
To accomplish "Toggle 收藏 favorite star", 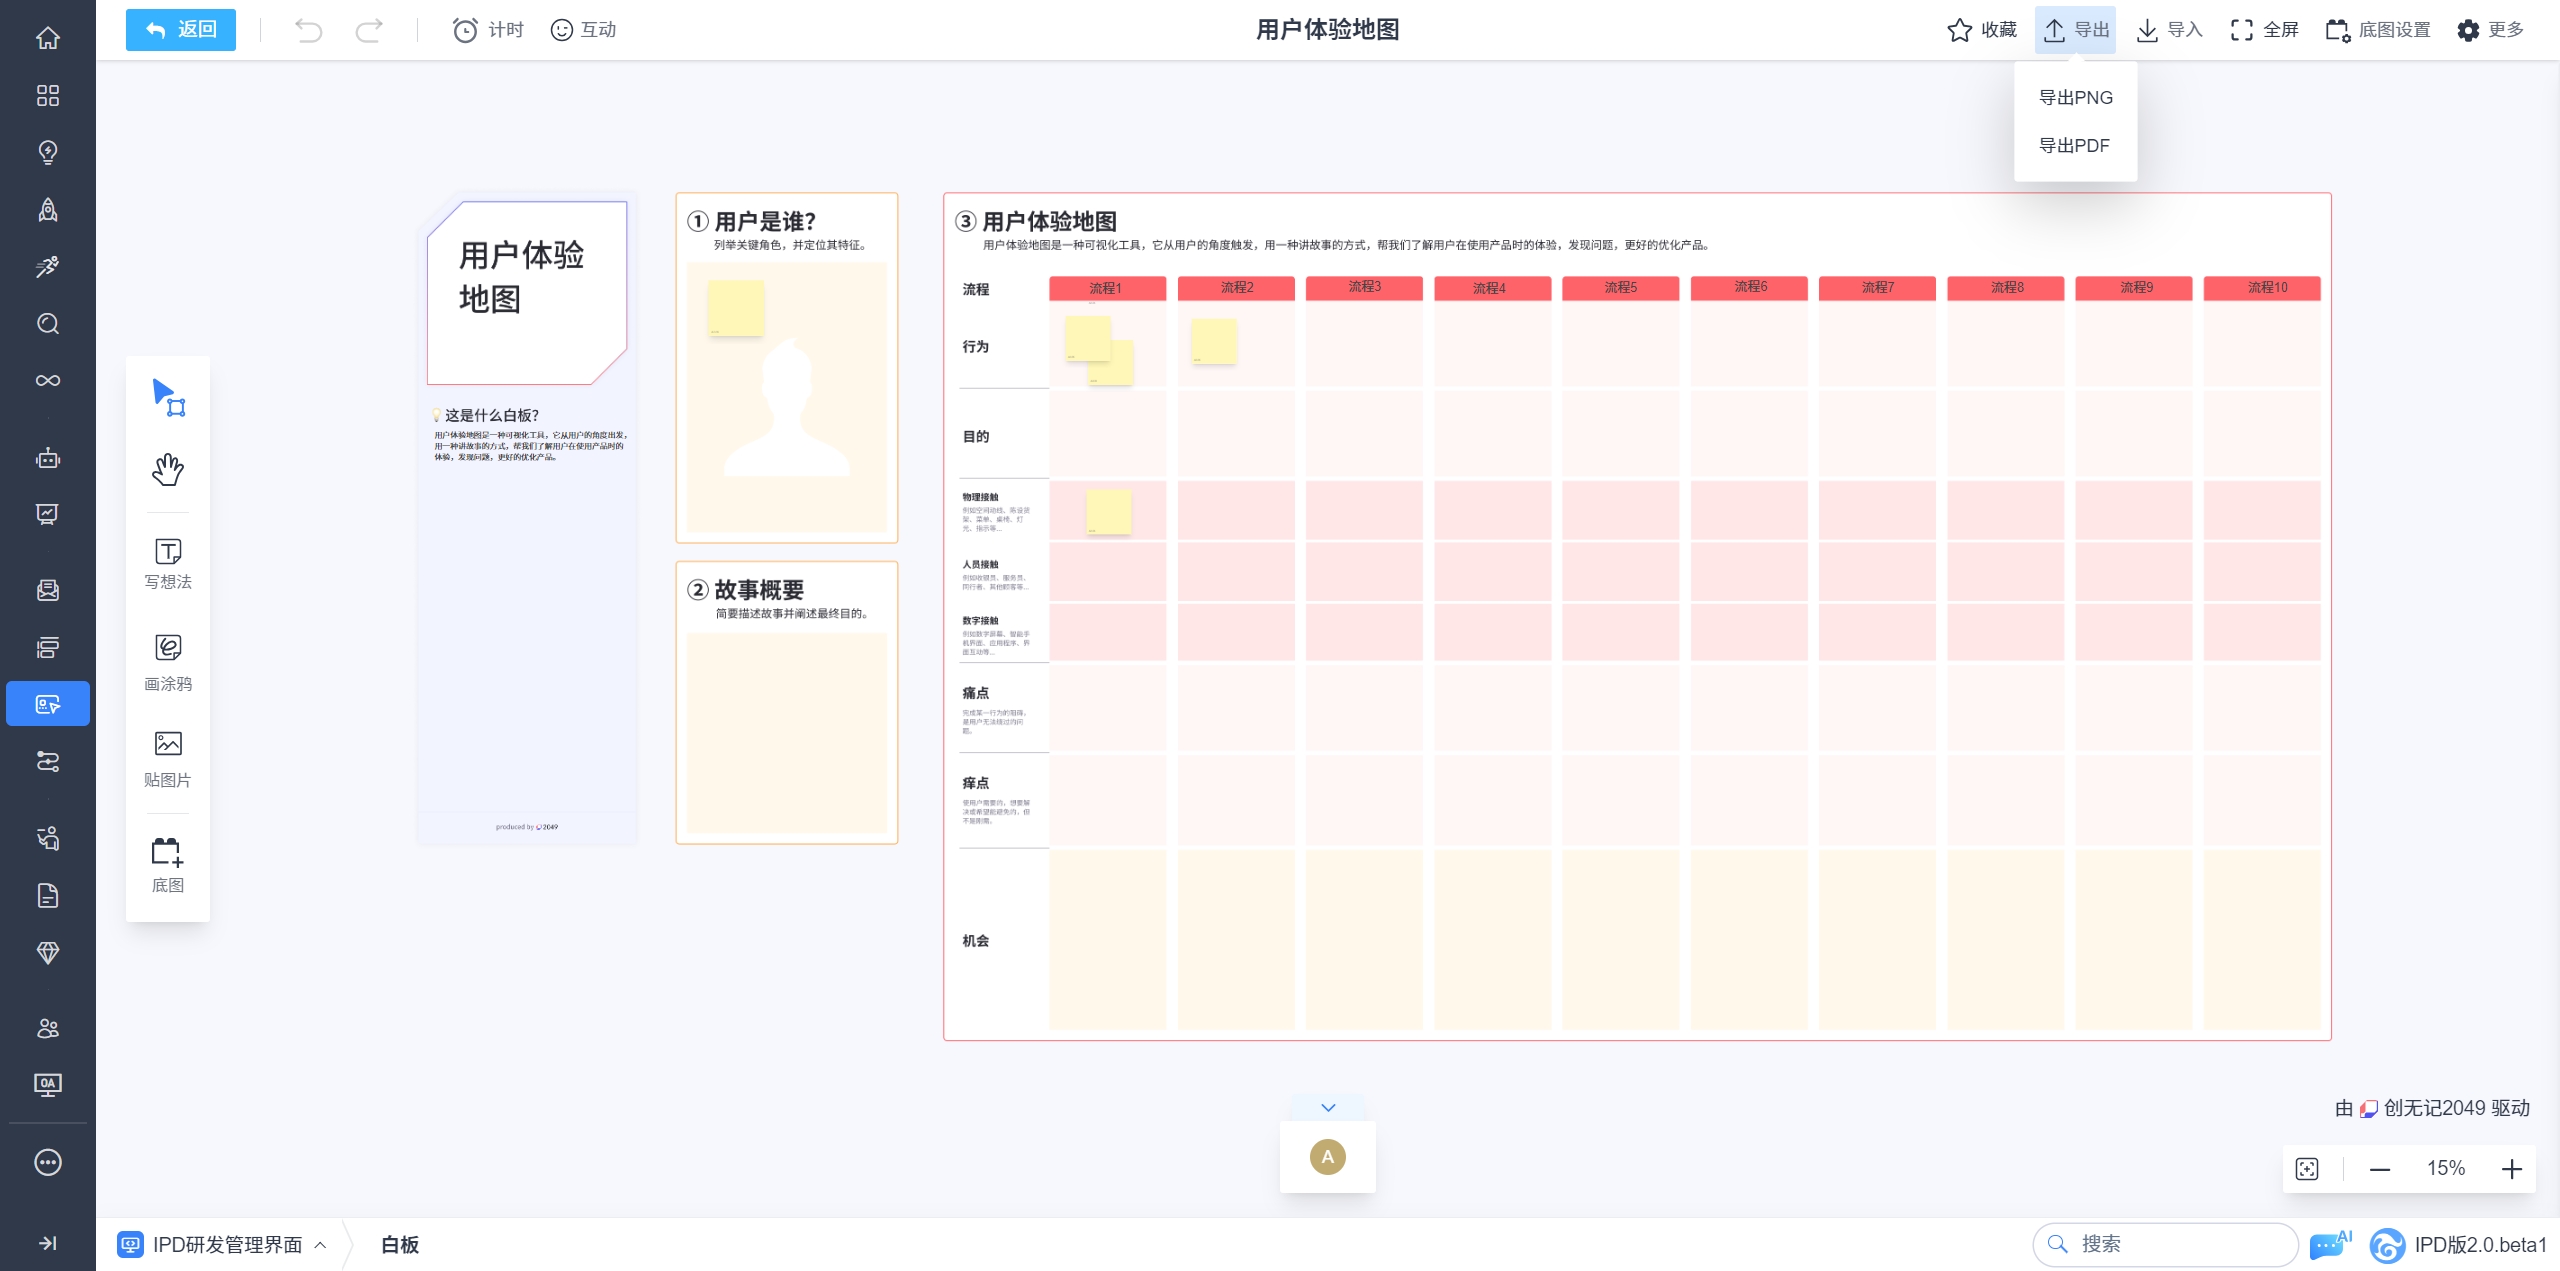I will (x=1982, y=30).
